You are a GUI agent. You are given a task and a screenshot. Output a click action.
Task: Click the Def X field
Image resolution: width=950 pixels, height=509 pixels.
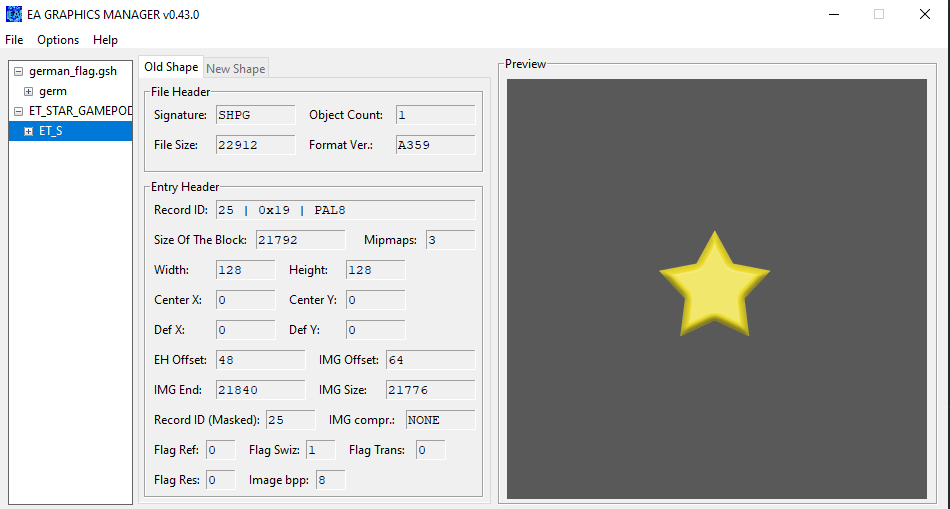coord(245,330)
